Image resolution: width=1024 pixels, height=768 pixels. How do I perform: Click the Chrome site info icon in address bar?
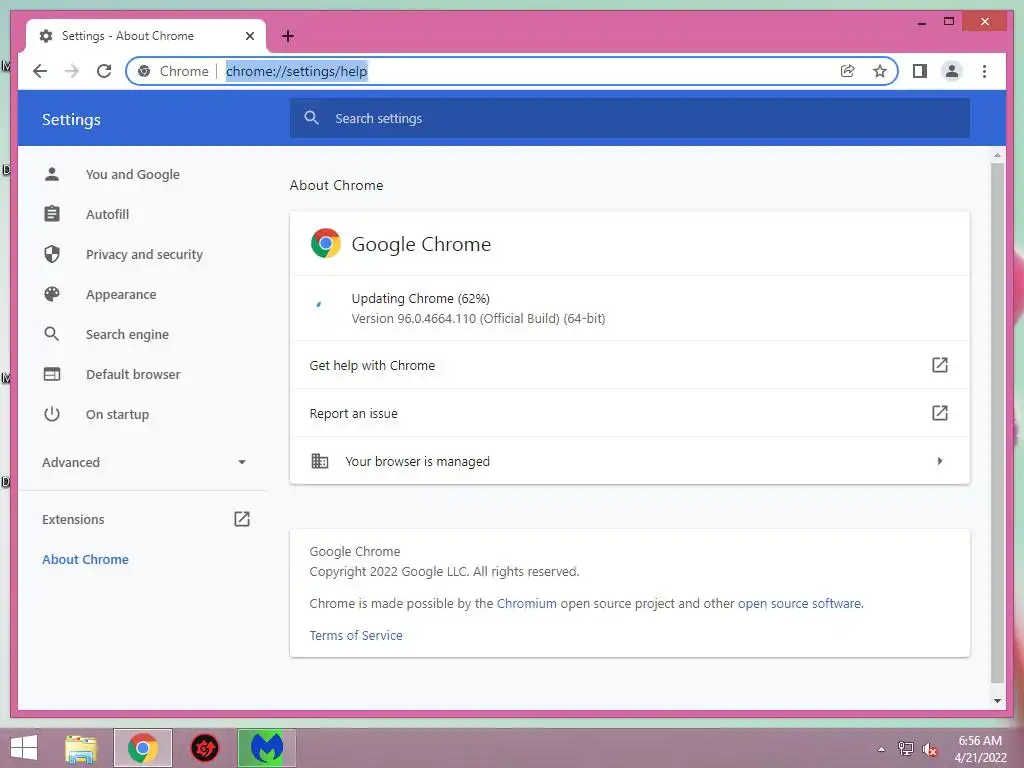pyautogui.click(x=144, y=71)
